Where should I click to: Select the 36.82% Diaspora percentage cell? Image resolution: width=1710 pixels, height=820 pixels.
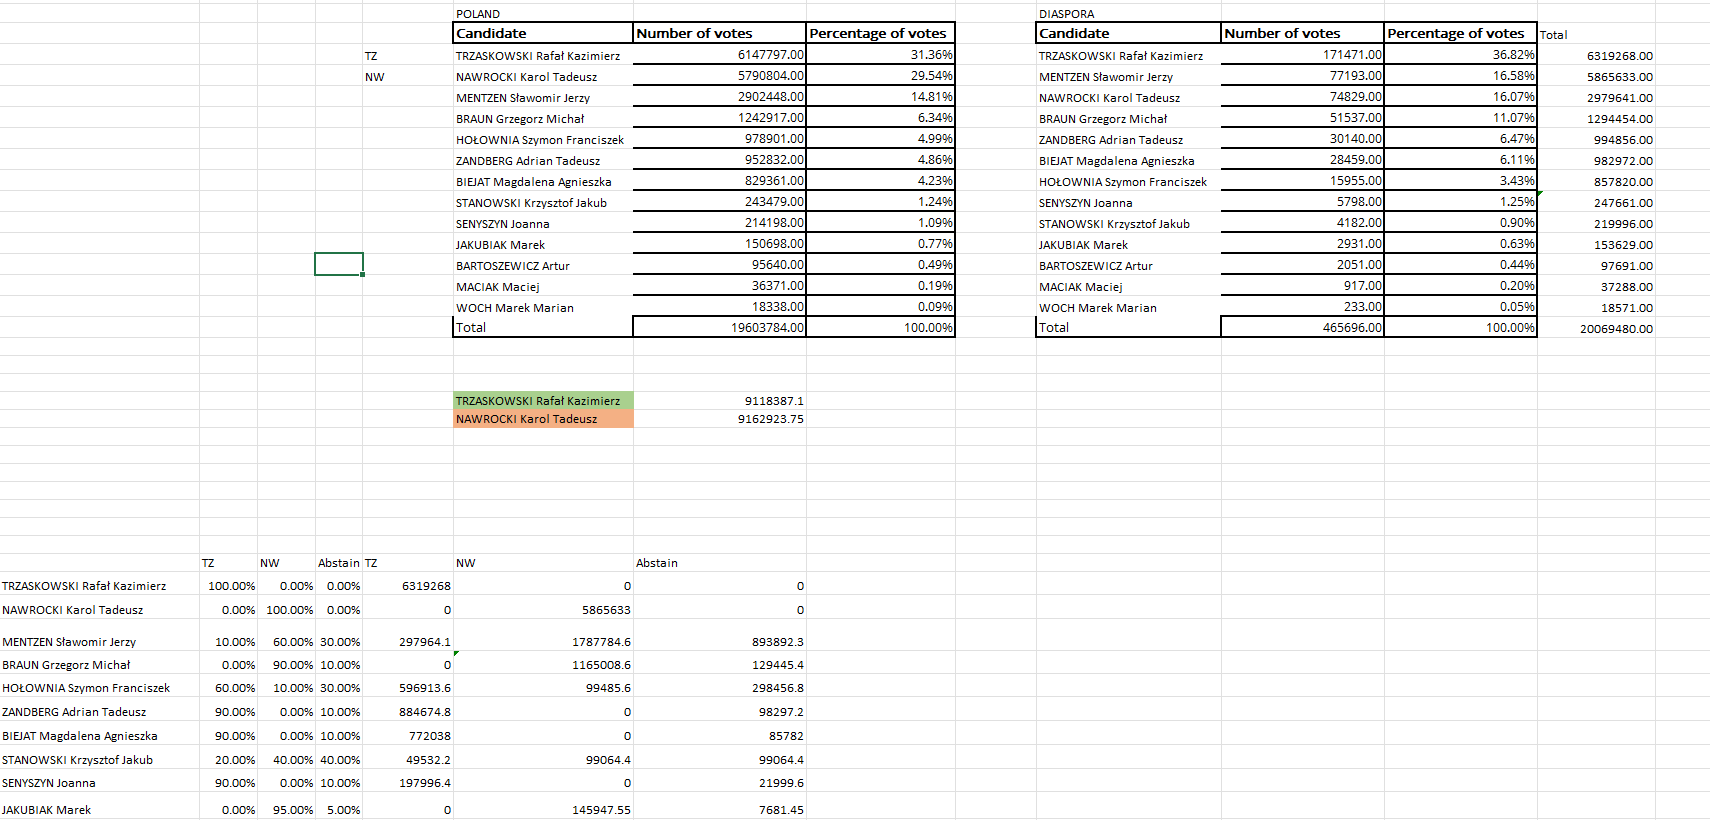[1512, 55]
